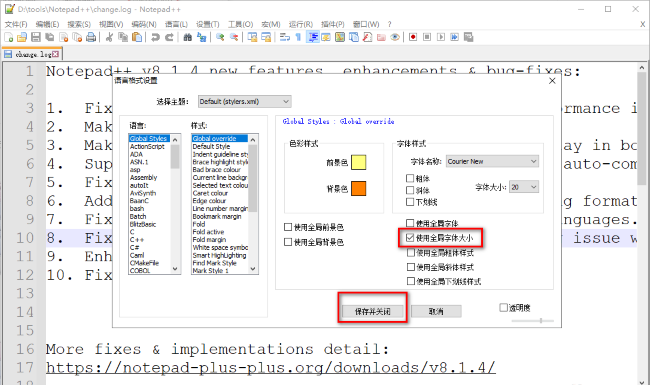Open the 文件(F) menu
The image size is (650, 385).
pos(16,24)
